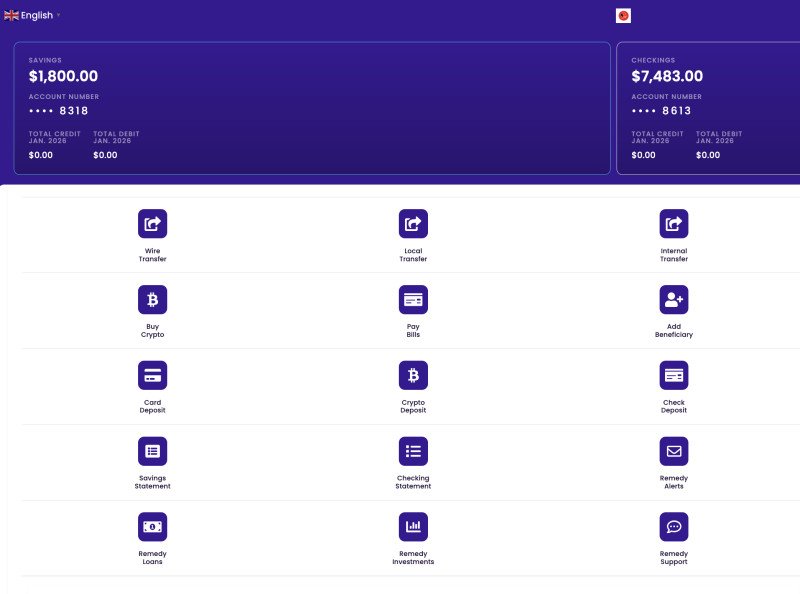Image resolution: width=800 pixels, height=594 pixels.
Task: Click the Add Beneficiary icon
Action: (674, 300)
